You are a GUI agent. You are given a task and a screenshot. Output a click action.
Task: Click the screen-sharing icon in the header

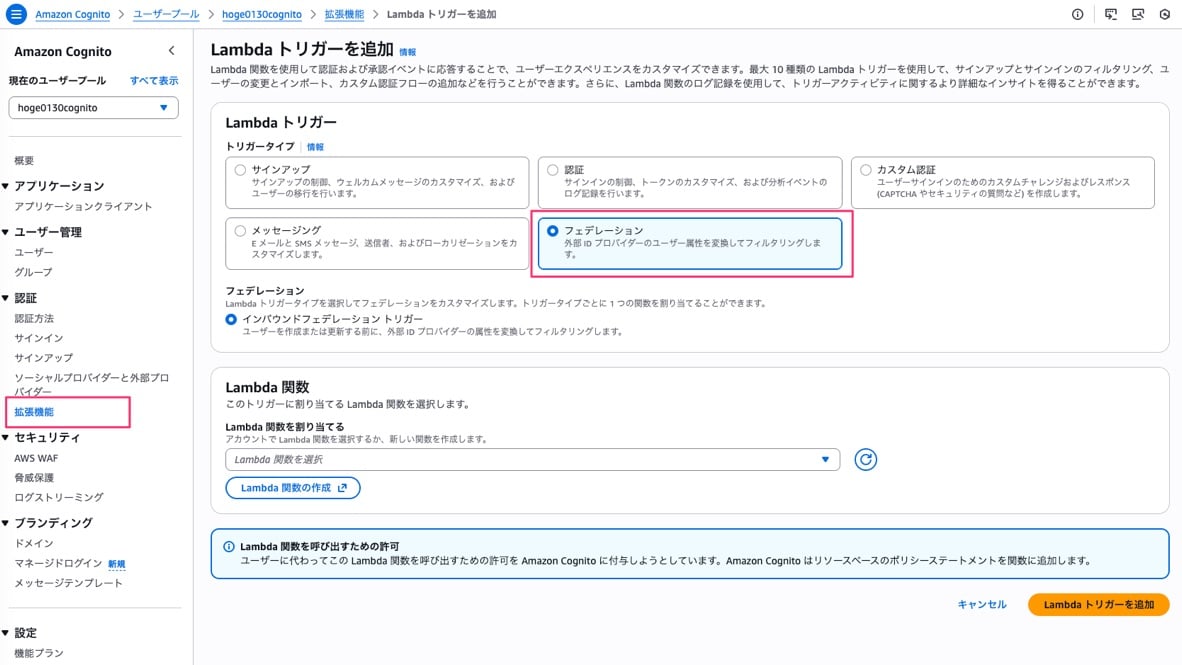(x=1137, y=14)
